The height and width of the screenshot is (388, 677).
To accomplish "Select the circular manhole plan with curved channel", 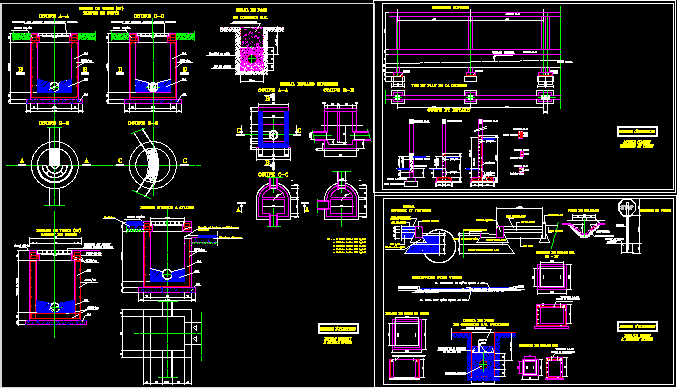I will (153, 165).
